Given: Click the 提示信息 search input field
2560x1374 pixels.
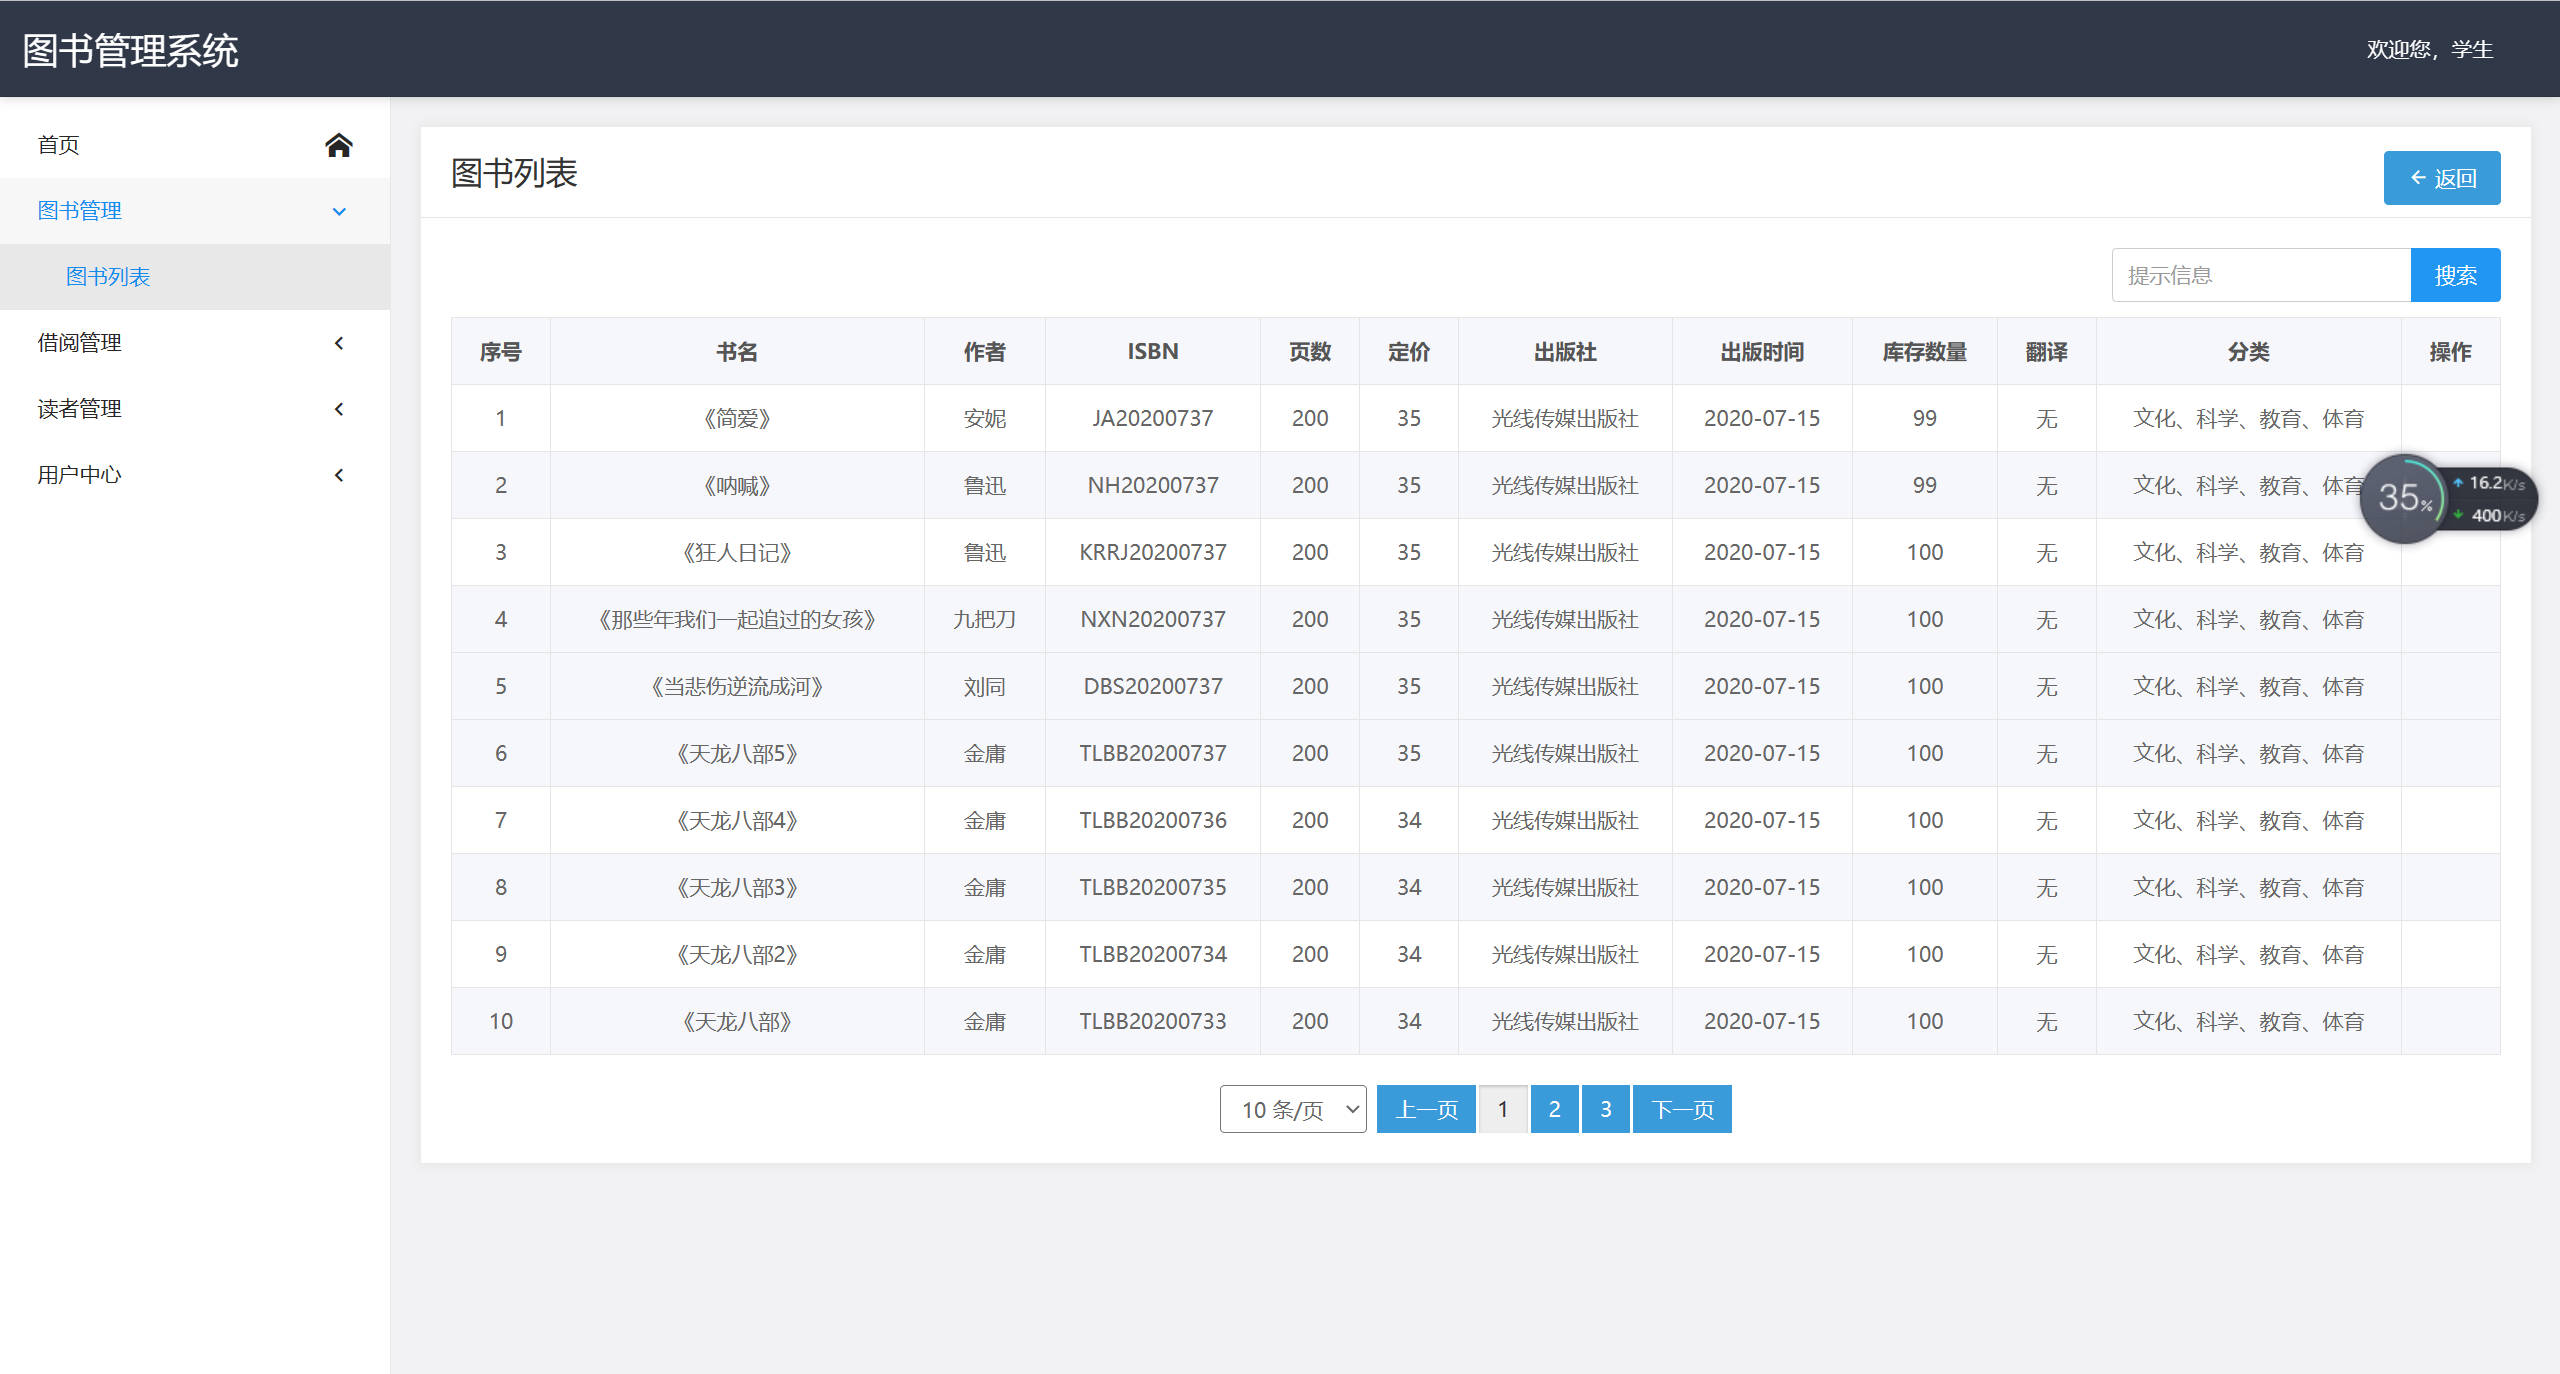Looking at the screenshot, I should [x=2260, y=274].
